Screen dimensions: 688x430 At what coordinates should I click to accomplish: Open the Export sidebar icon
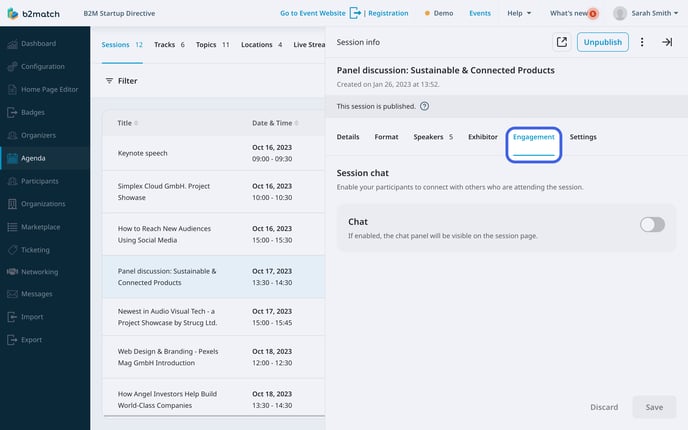coord(12,340)
